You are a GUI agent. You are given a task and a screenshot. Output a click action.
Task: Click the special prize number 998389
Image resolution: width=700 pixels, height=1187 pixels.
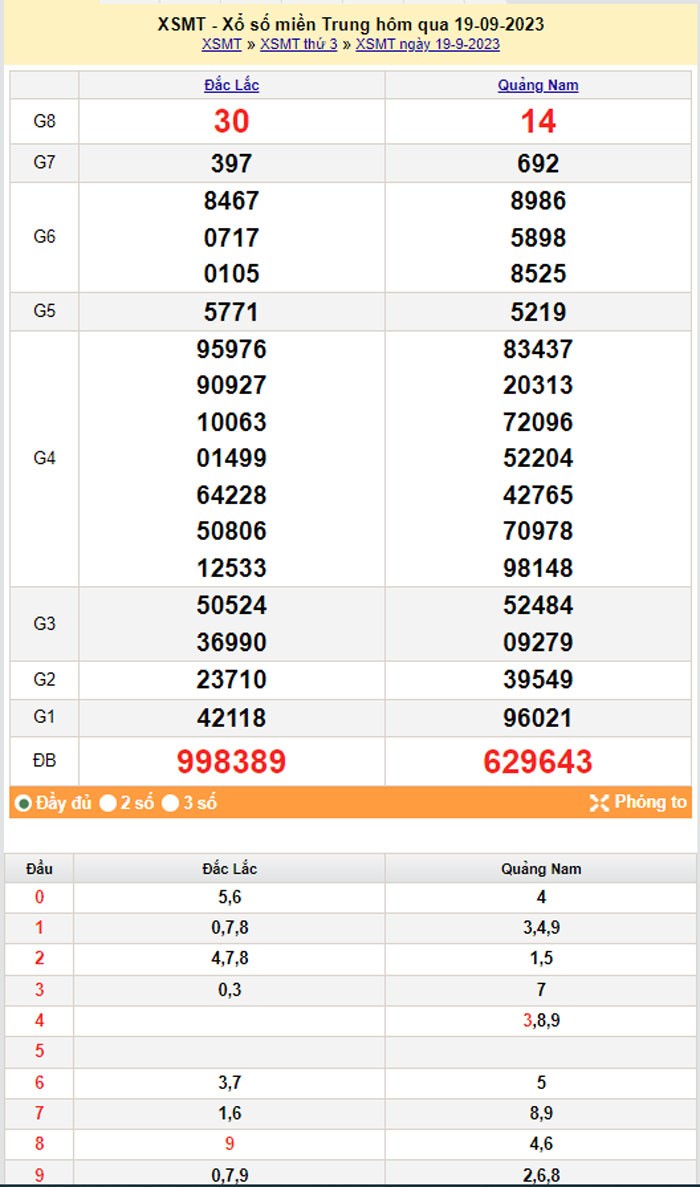231,762
